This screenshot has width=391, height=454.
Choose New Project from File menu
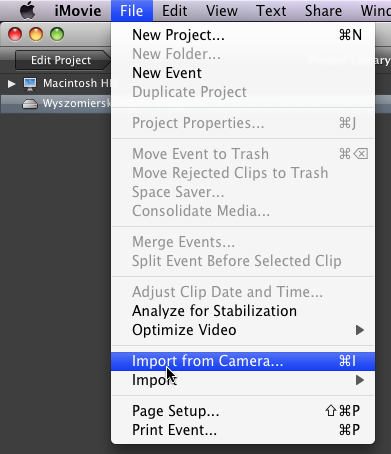[243, 35]
